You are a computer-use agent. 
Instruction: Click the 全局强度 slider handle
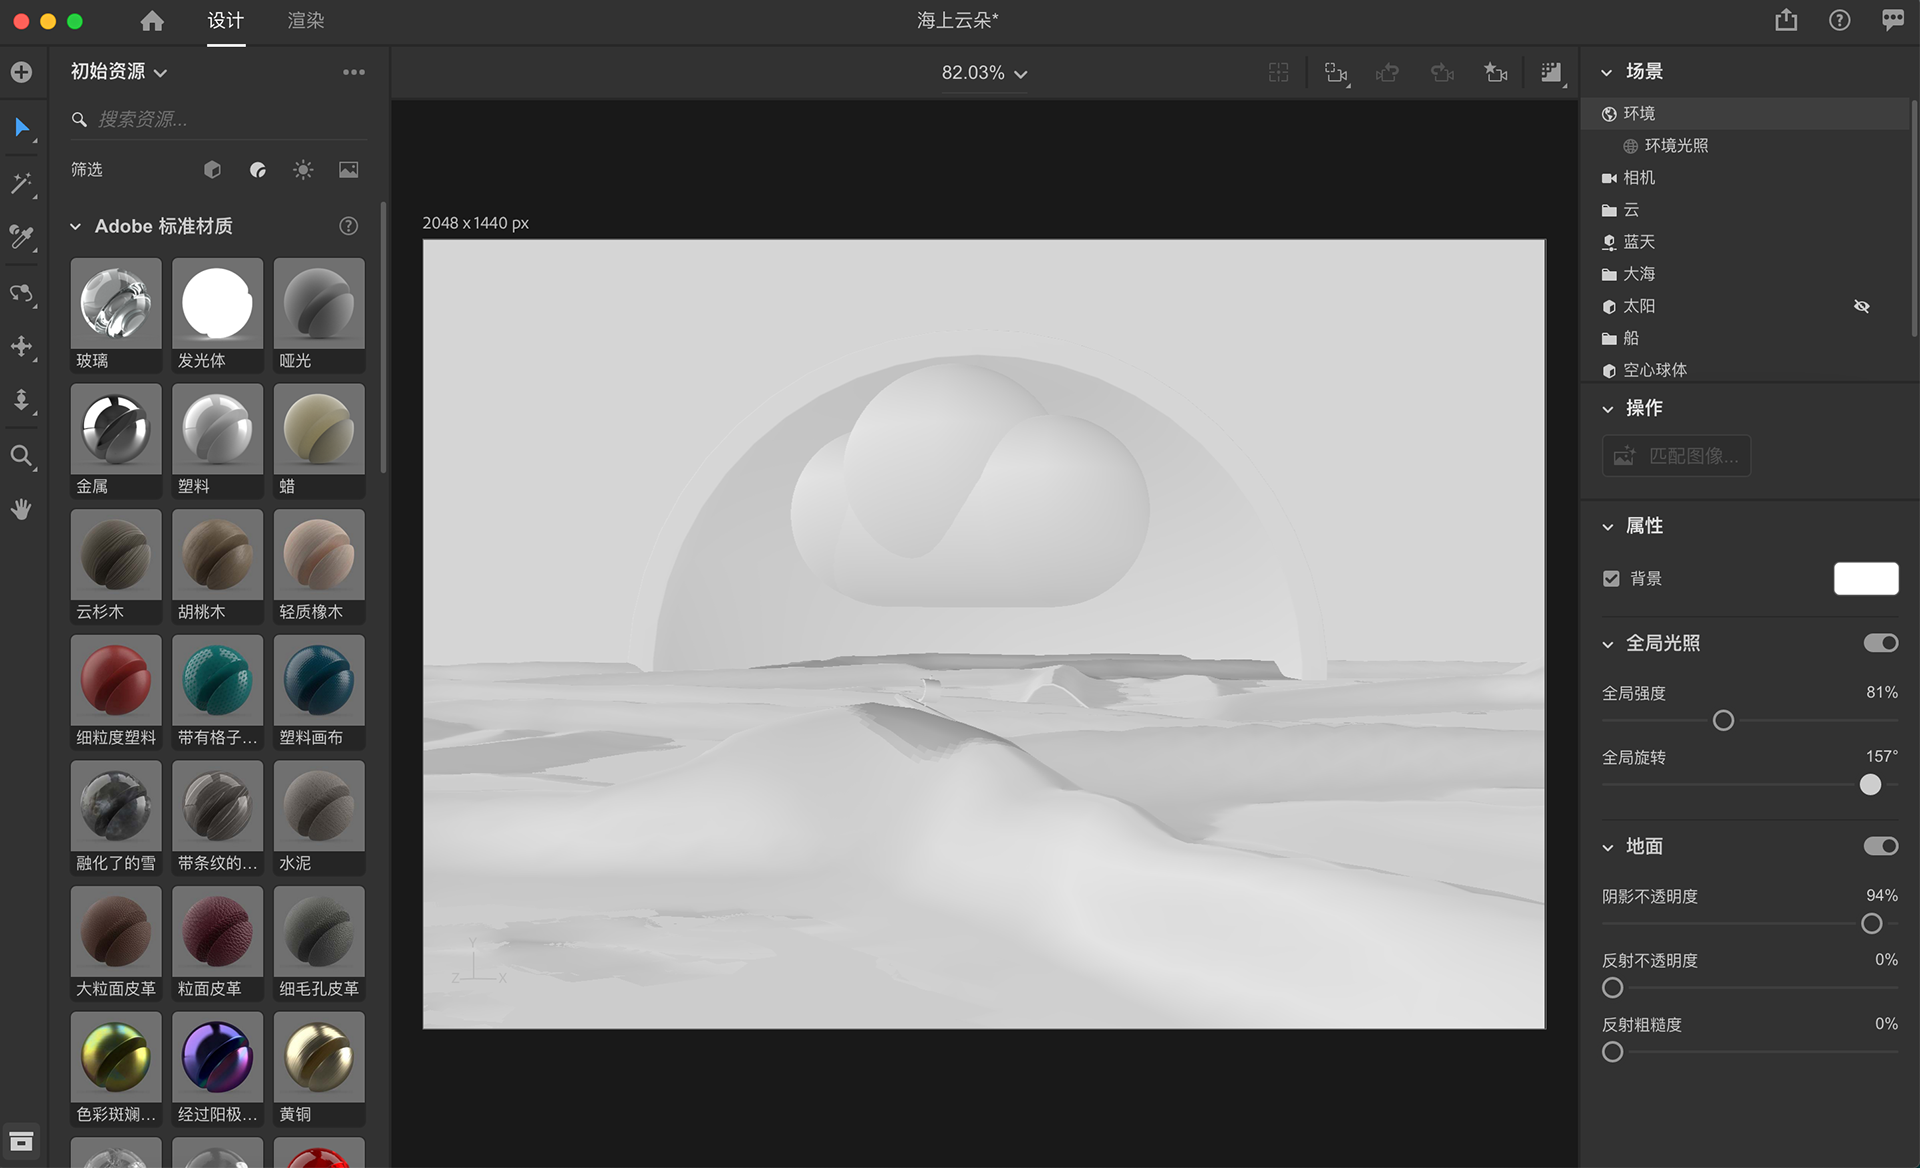point(1723,720)
